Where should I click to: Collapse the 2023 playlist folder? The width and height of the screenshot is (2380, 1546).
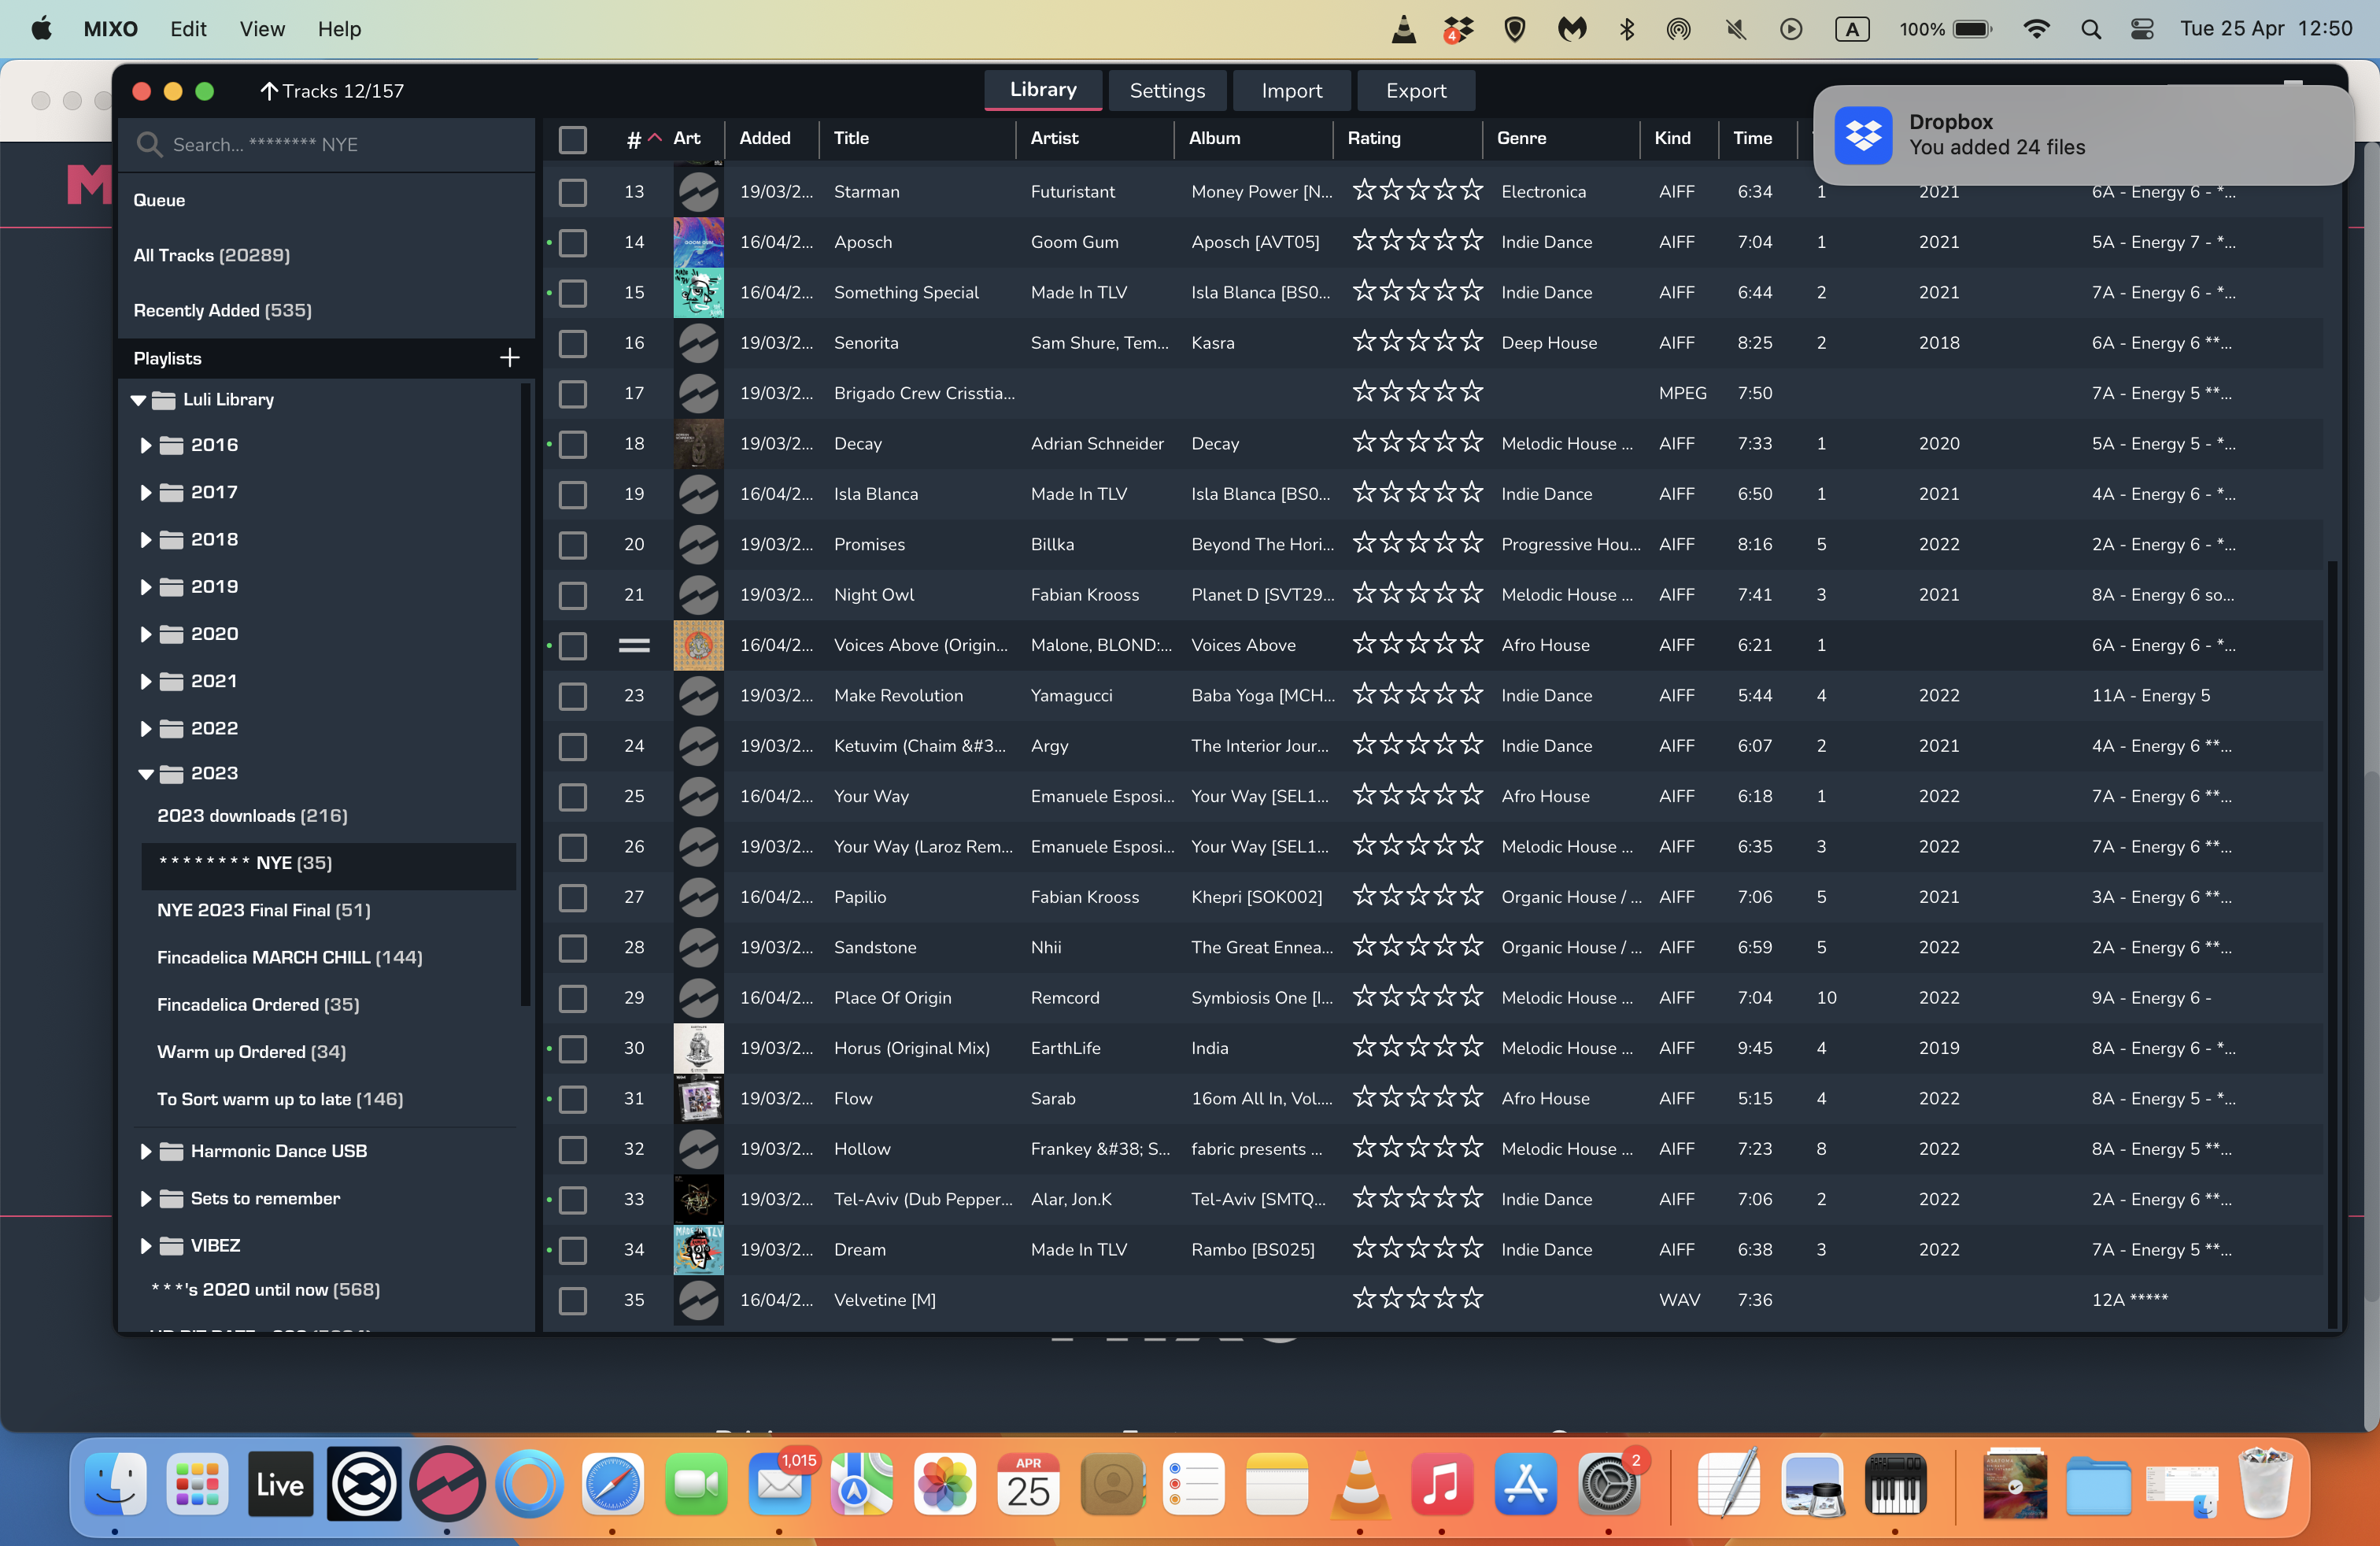pos(146,774)
